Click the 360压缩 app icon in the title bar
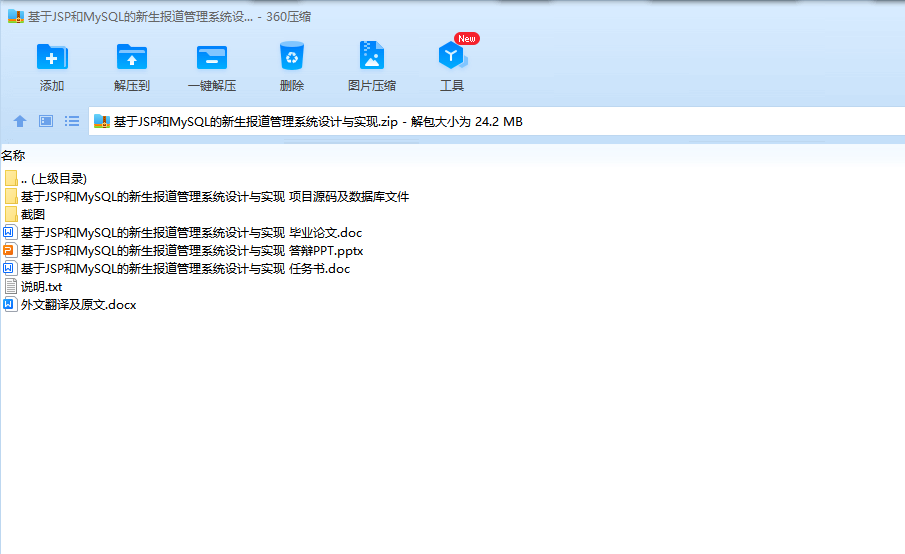 click(x=16, y=16)
